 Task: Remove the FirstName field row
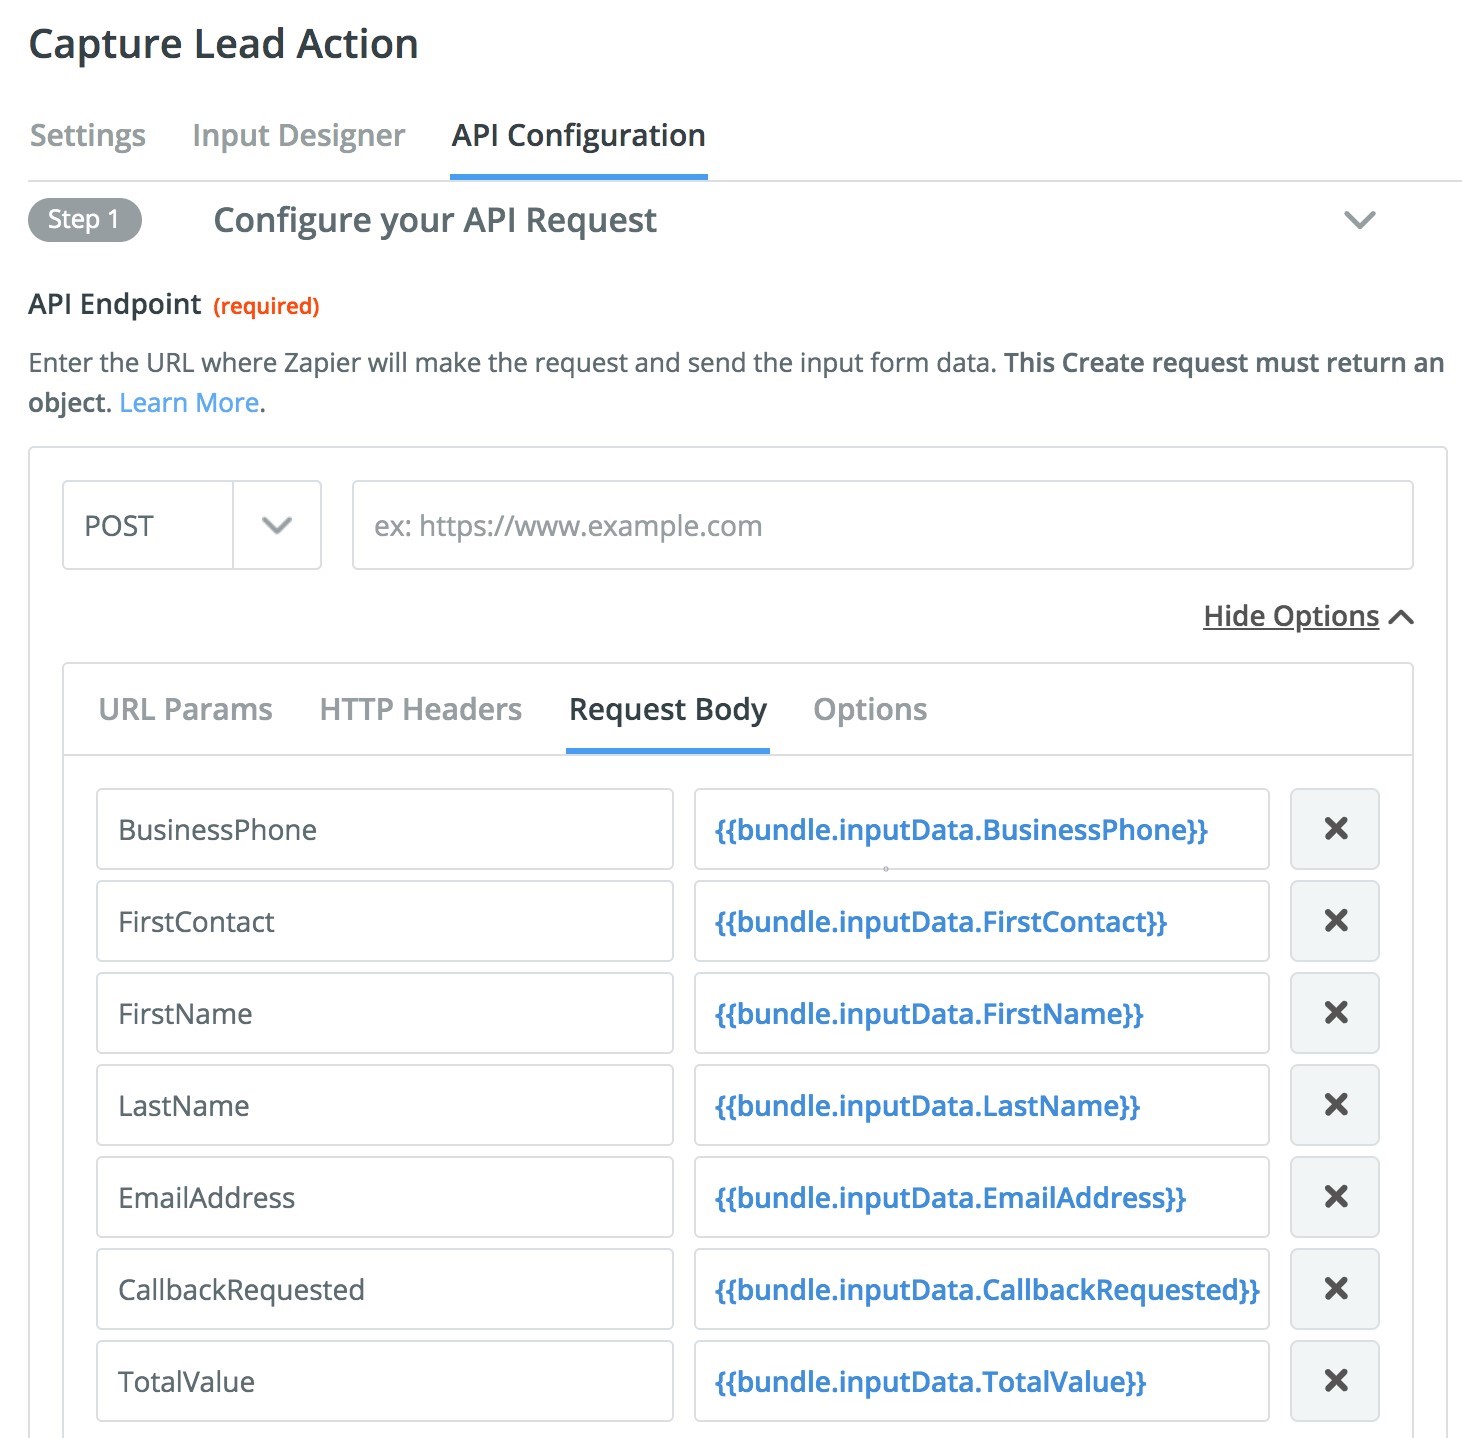pyautogui.click(x=1334, y=1013)
